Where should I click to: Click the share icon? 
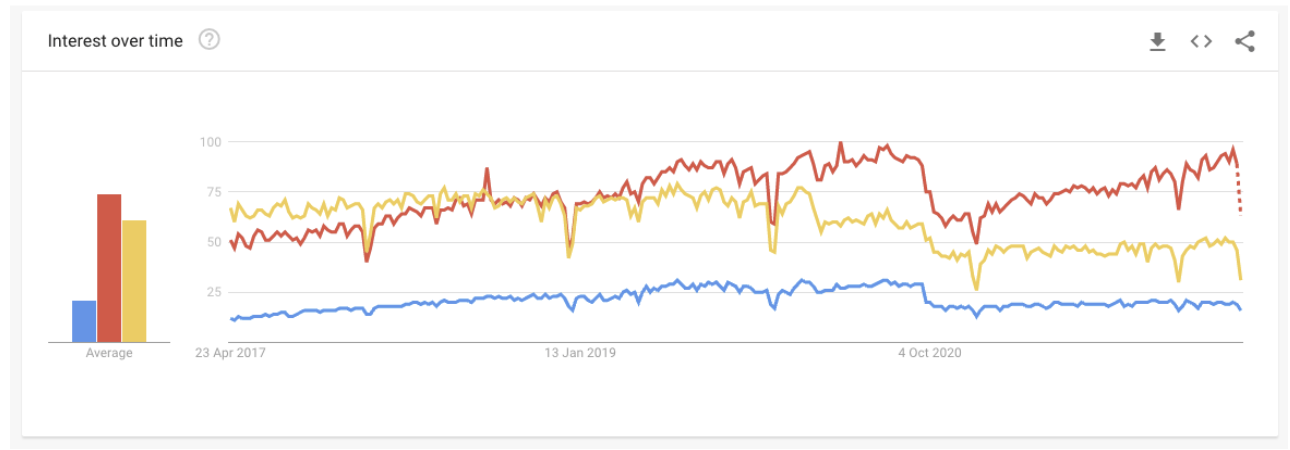coord(1245,41)
